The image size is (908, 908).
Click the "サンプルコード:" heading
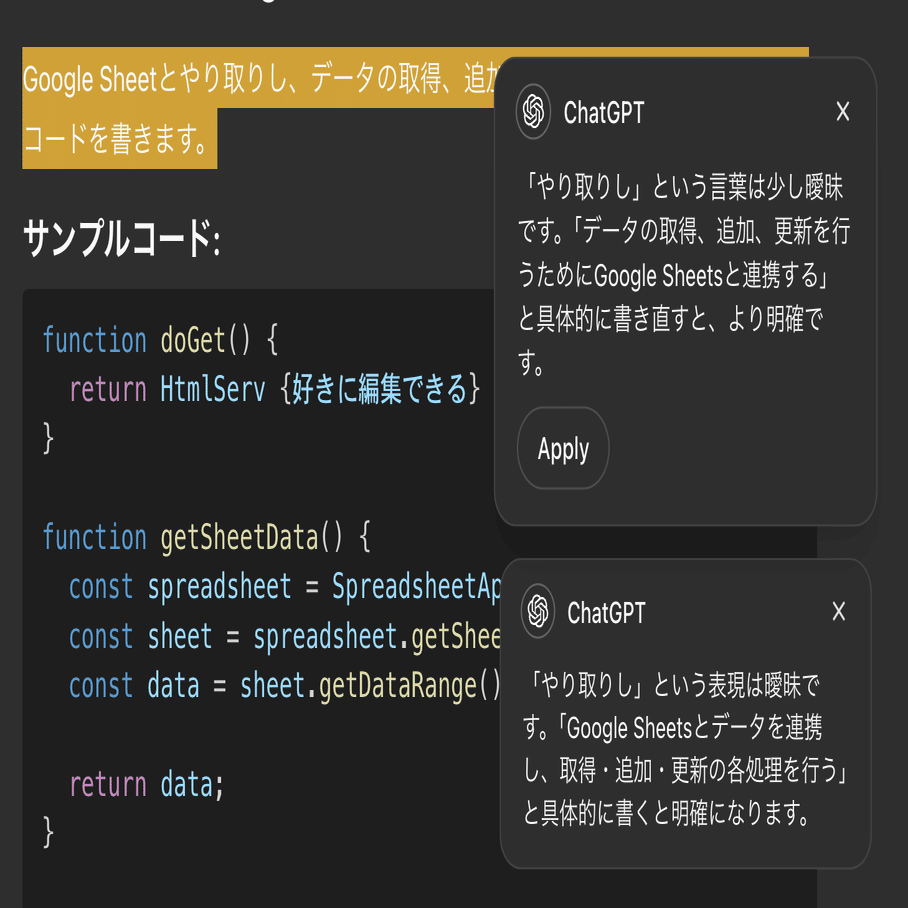click(121, 240)
